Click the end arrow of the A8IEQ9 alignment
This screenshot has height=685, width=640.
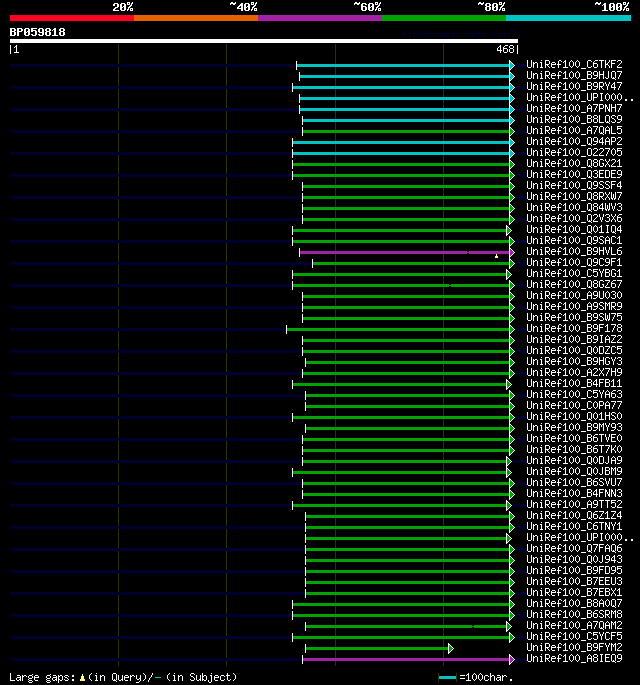[x=512, y=660]
